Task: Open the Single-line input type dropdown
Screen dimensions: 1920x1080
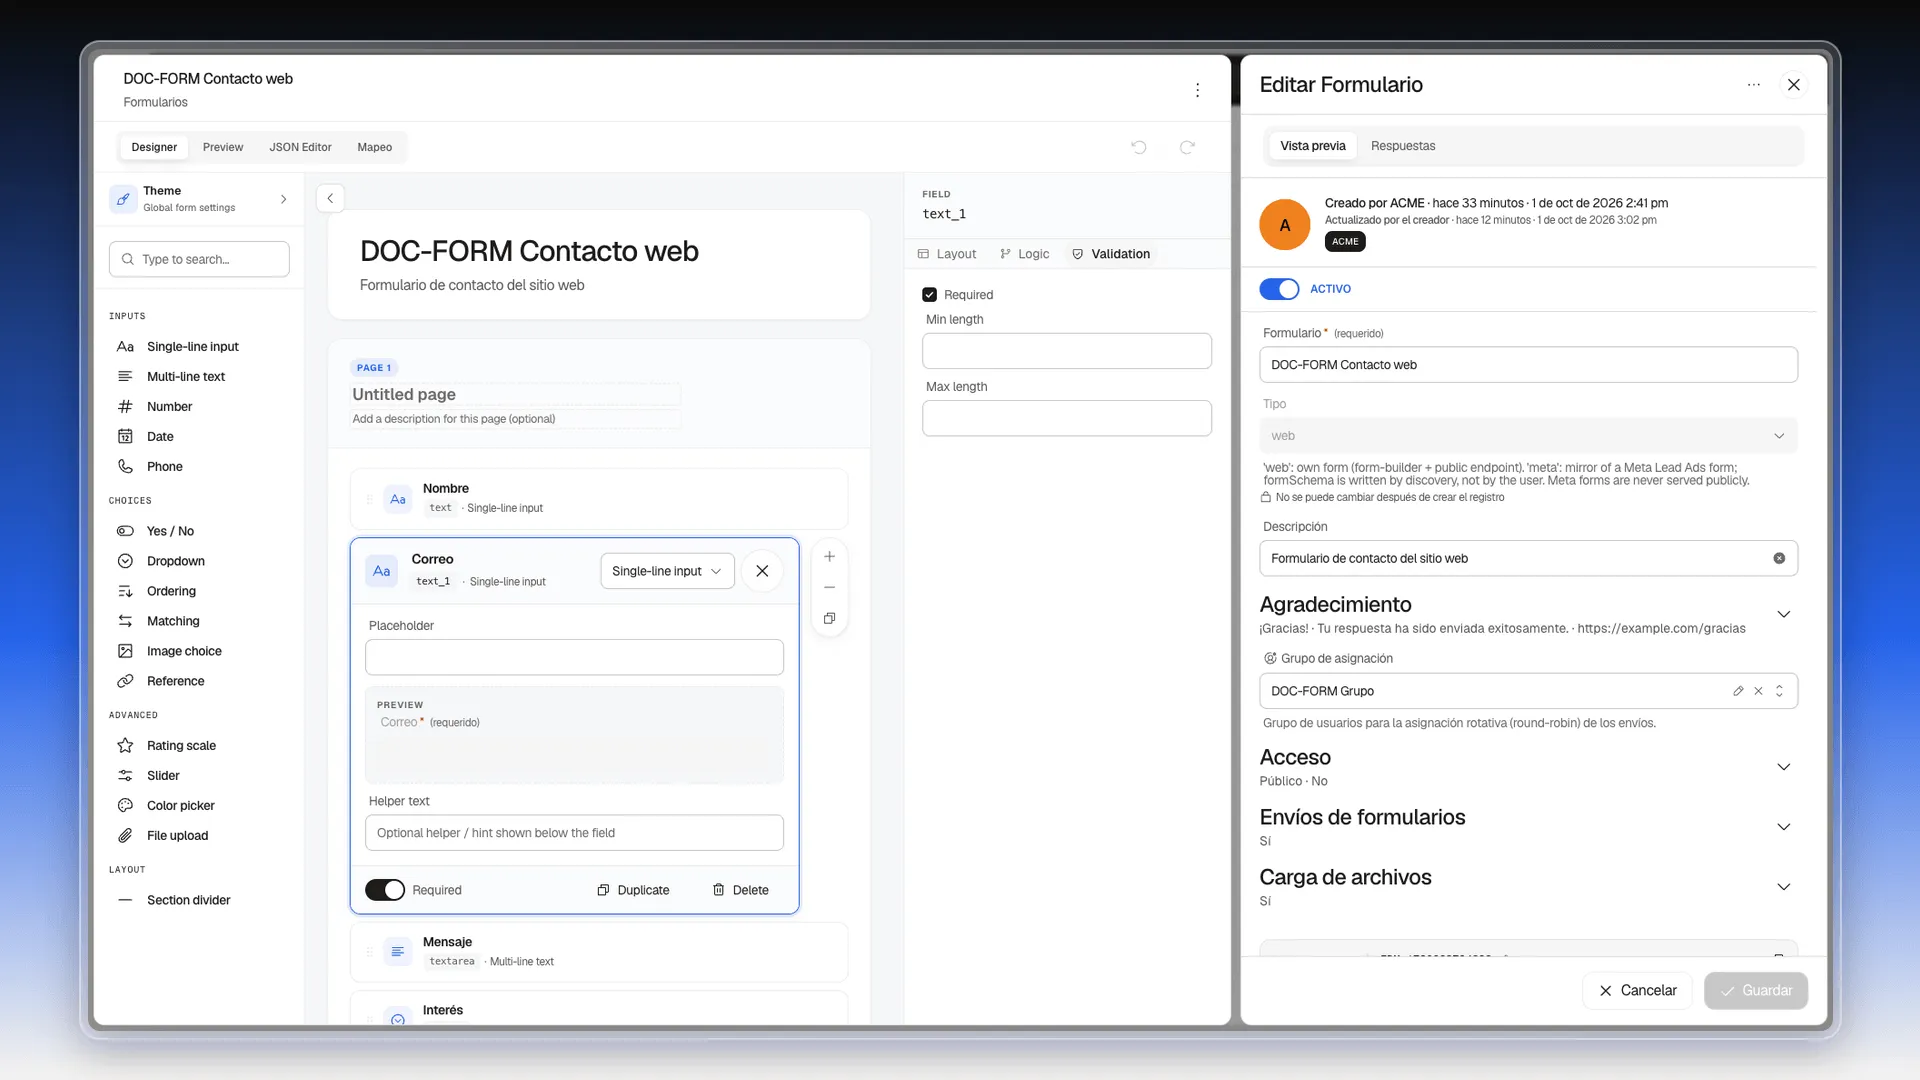Action: click(x=667, y=571)
